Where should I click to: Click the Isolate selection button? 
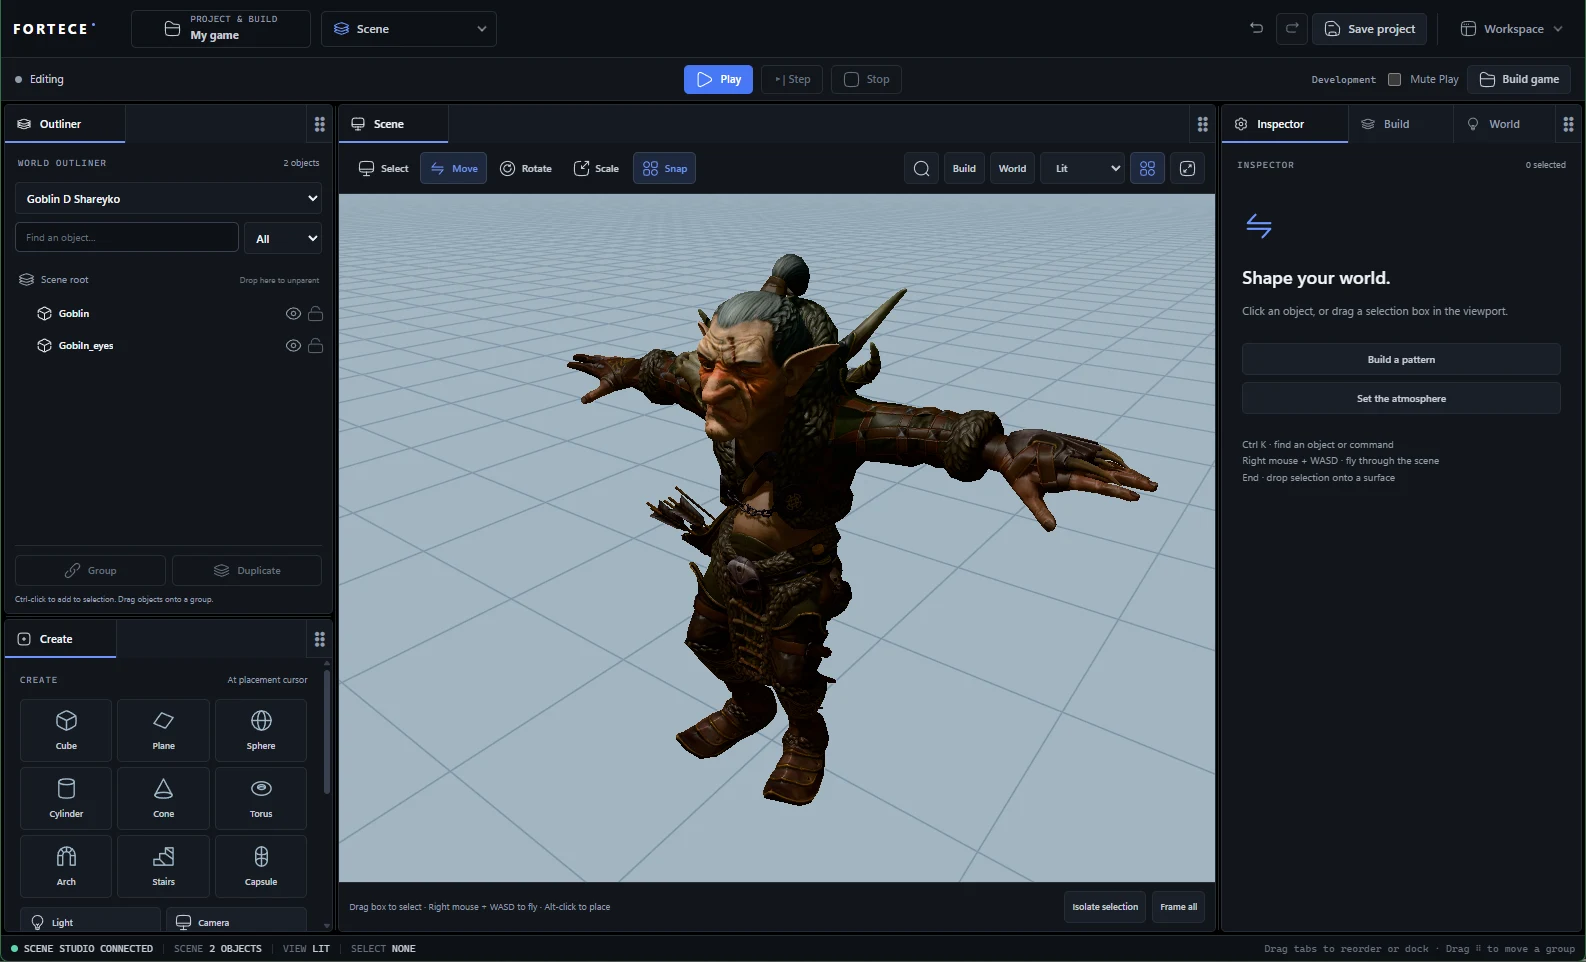pyautogui.click(x=1105, y=907)
